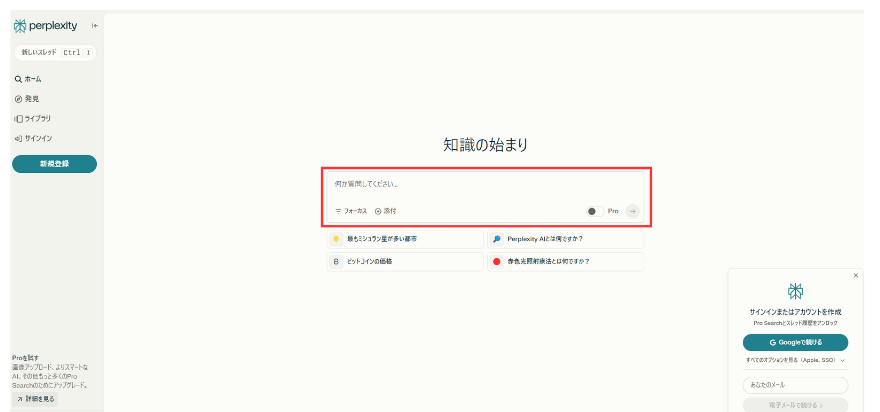The width and height of the screenshot is (880, 412).
Task: Open the ホーム menu item
Action: coord(28,79)
